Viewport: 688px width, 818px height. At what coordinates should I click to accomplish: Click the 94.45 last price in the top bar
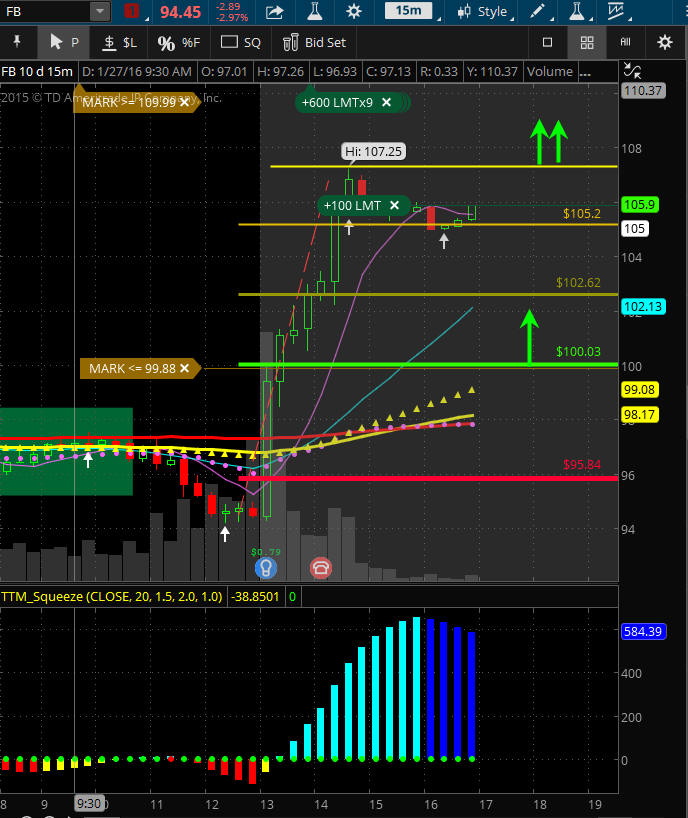[180, 12]
